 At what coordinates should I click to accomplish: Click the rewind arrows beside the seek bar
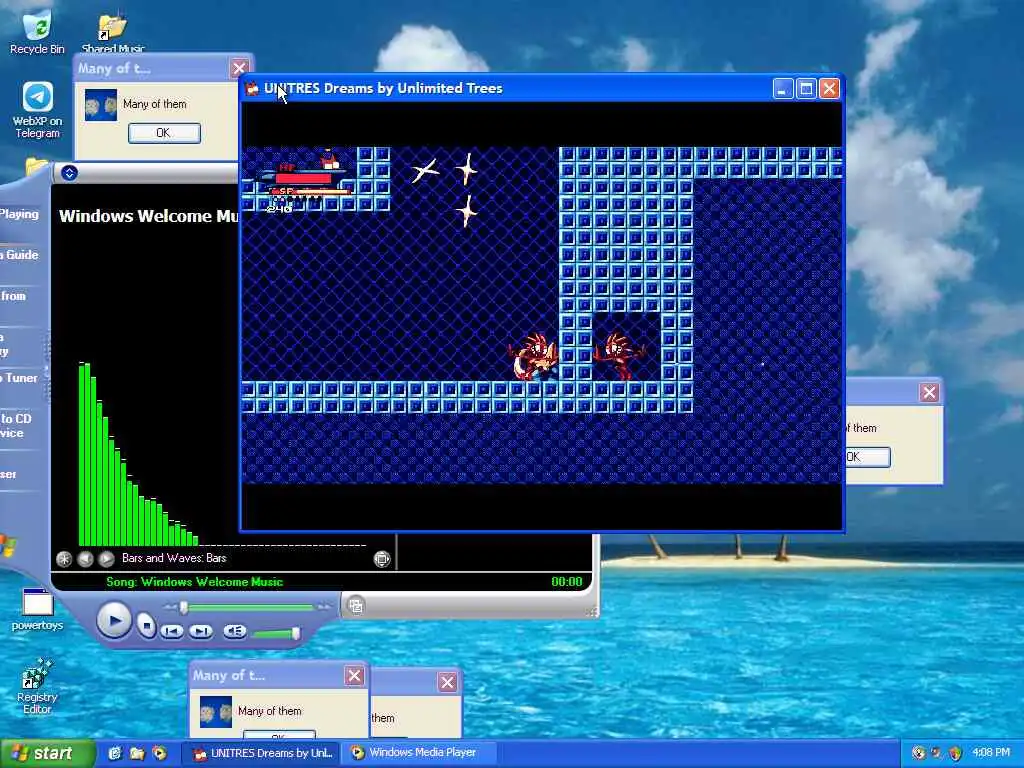click(x=170, y=607)
